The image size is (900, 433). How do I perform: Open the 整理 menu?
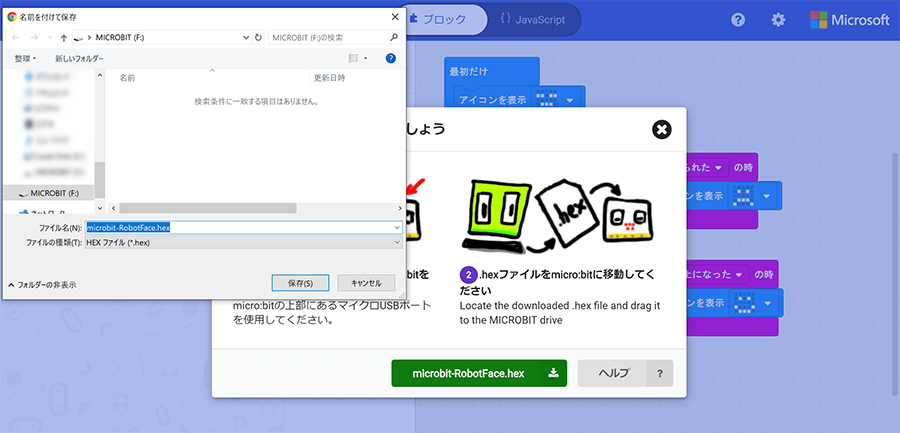tap(25, 59)
